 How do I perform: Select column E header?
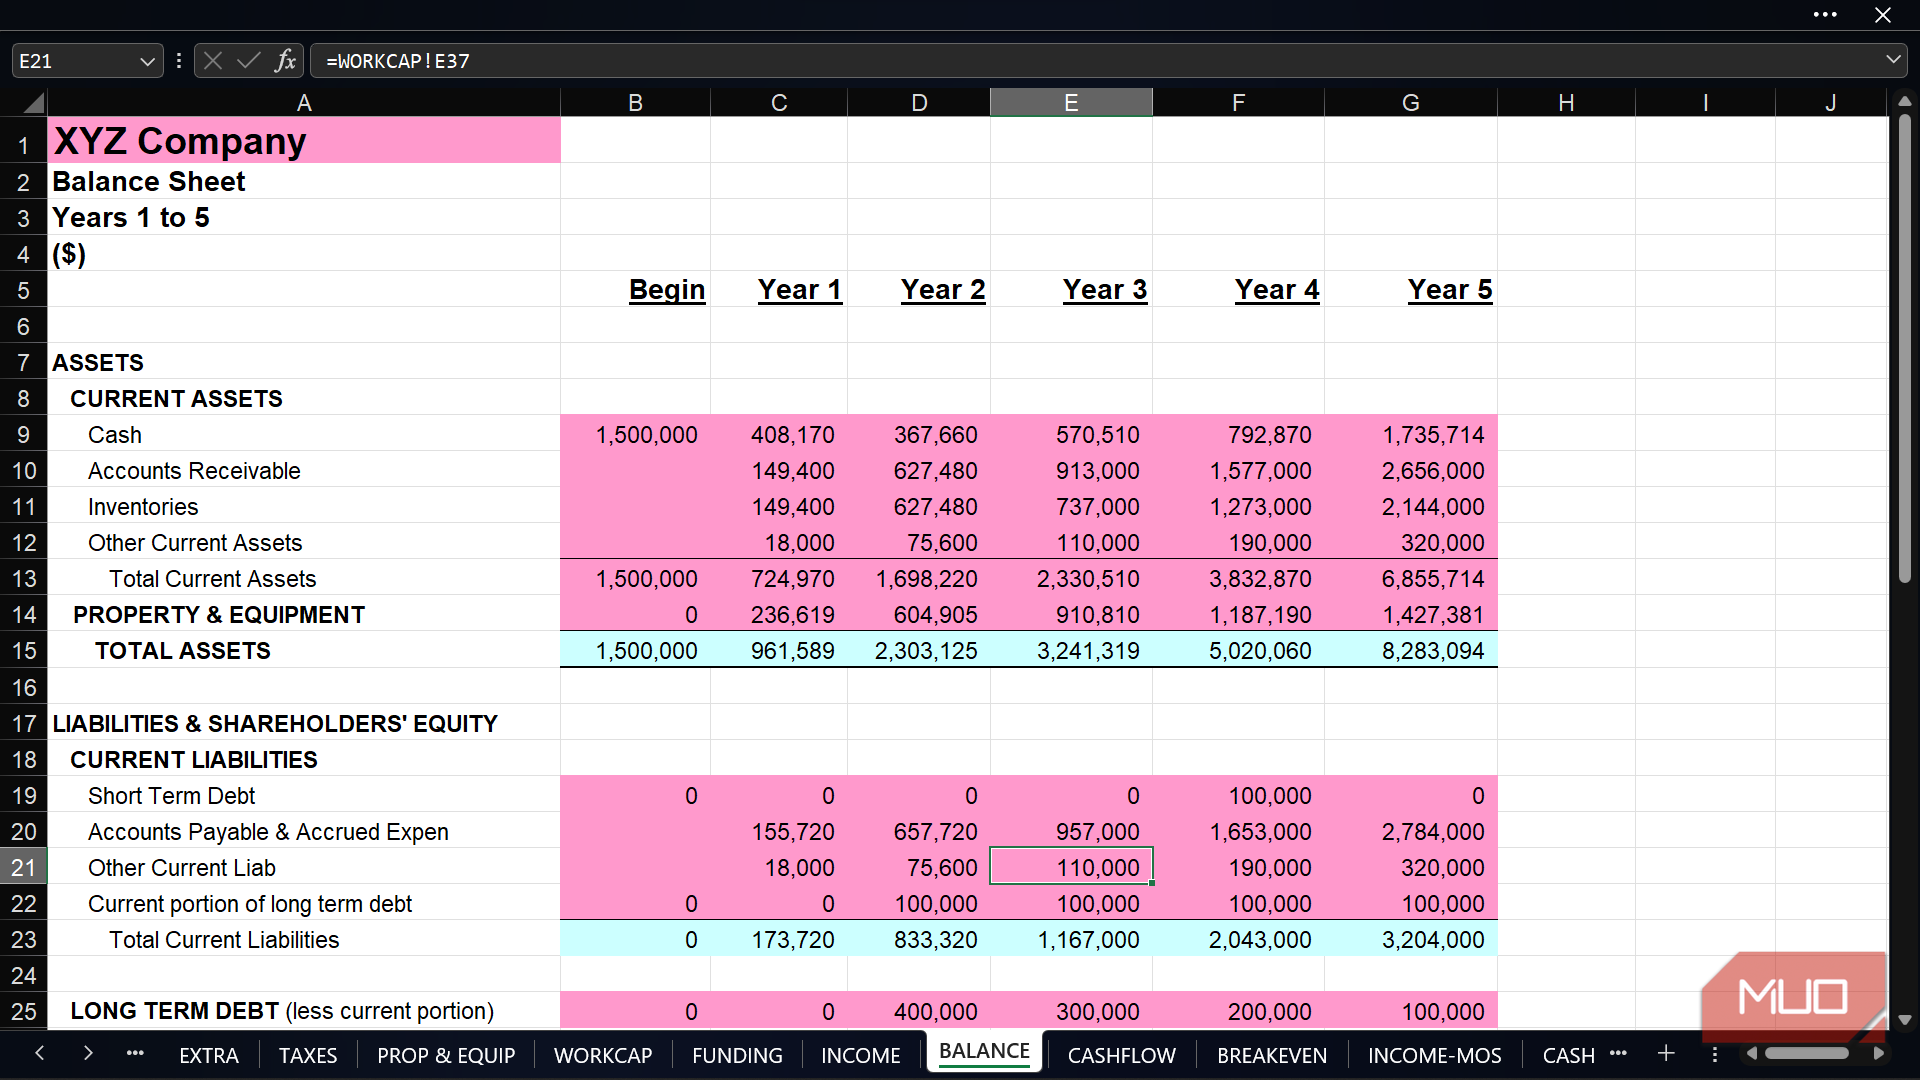1071,103
